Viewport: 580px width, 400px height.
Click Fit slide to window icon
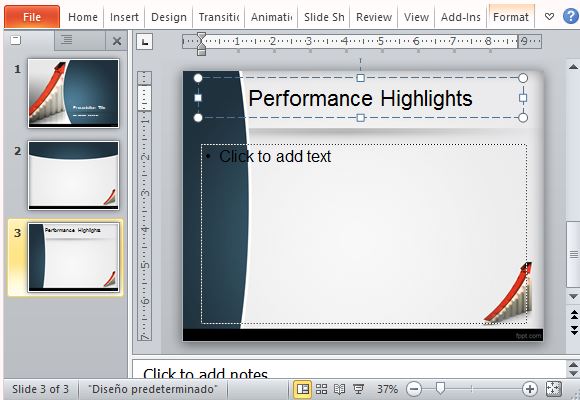(553, 389)
